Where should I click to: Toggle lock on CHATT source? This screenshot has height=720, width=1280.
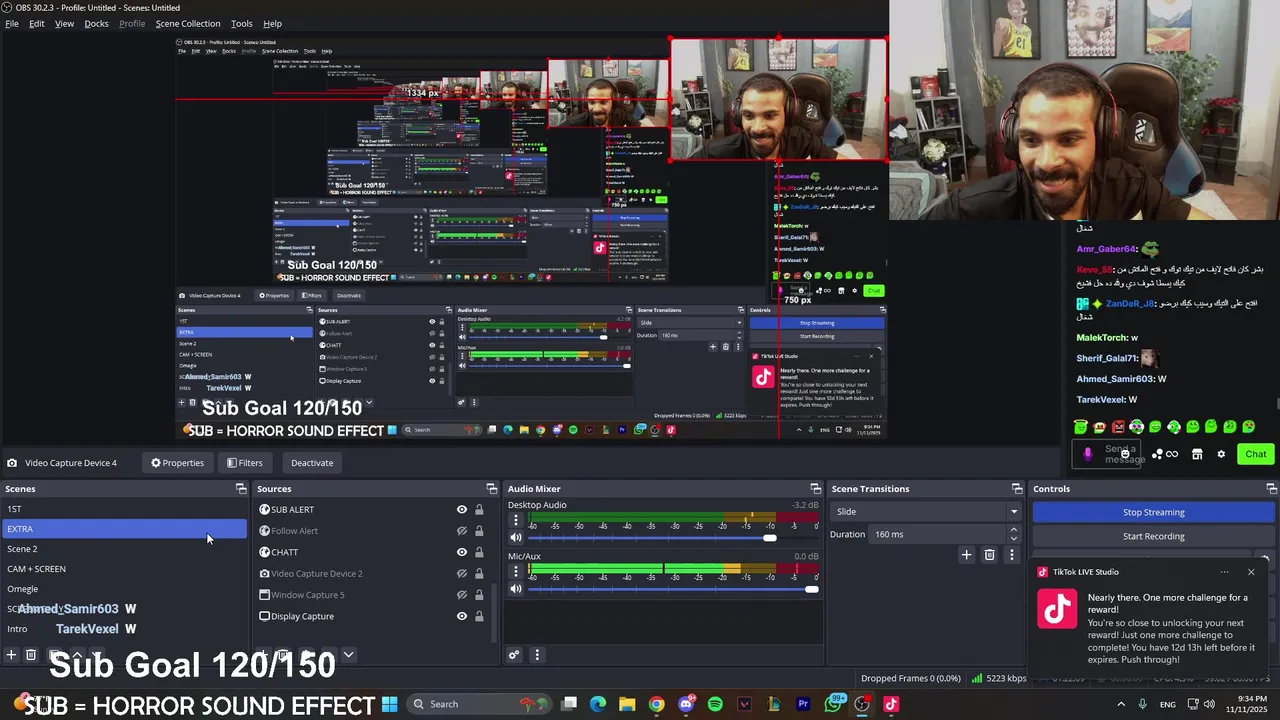coord(479,552)
